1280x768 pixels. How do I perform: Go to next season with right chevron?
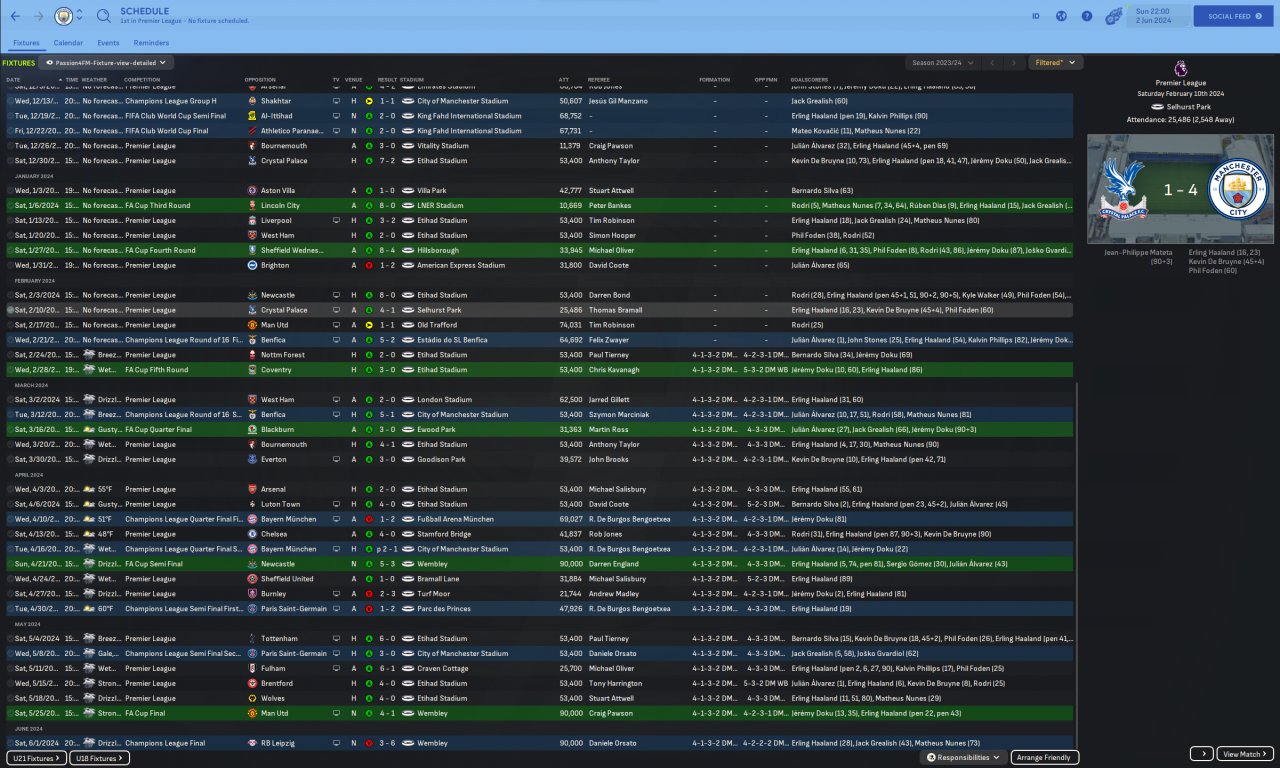point(1014,62)
